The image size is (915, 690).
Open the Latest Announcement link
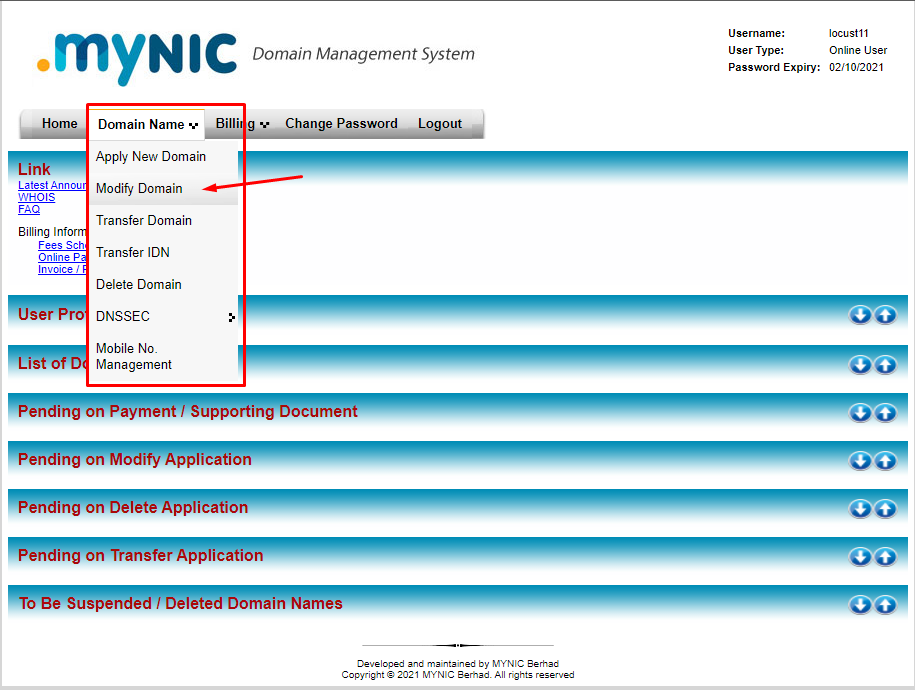pos(53,185)
